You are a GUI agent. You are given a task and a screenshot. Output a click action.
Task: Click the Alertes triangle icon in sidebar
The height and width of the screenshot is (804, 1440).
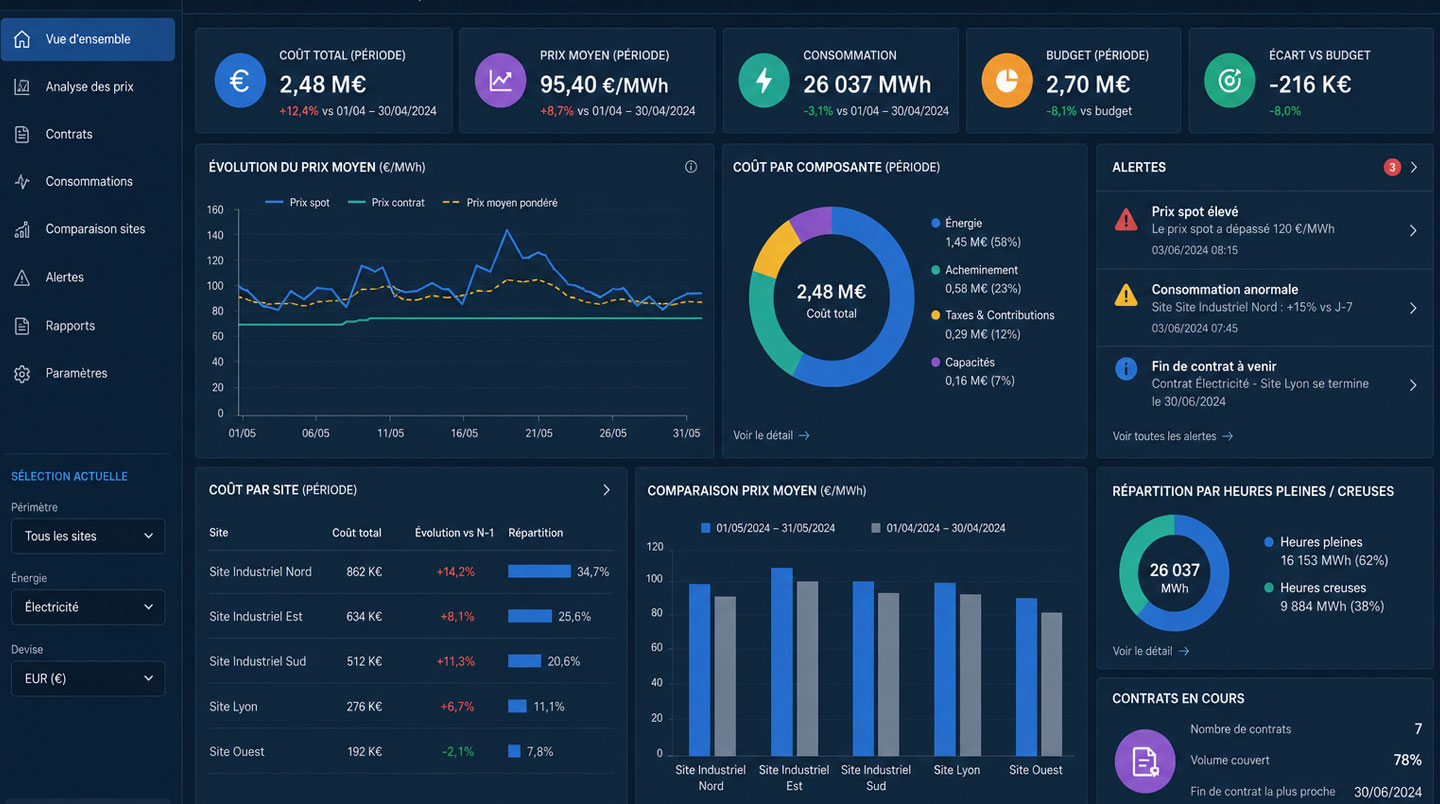21,277
